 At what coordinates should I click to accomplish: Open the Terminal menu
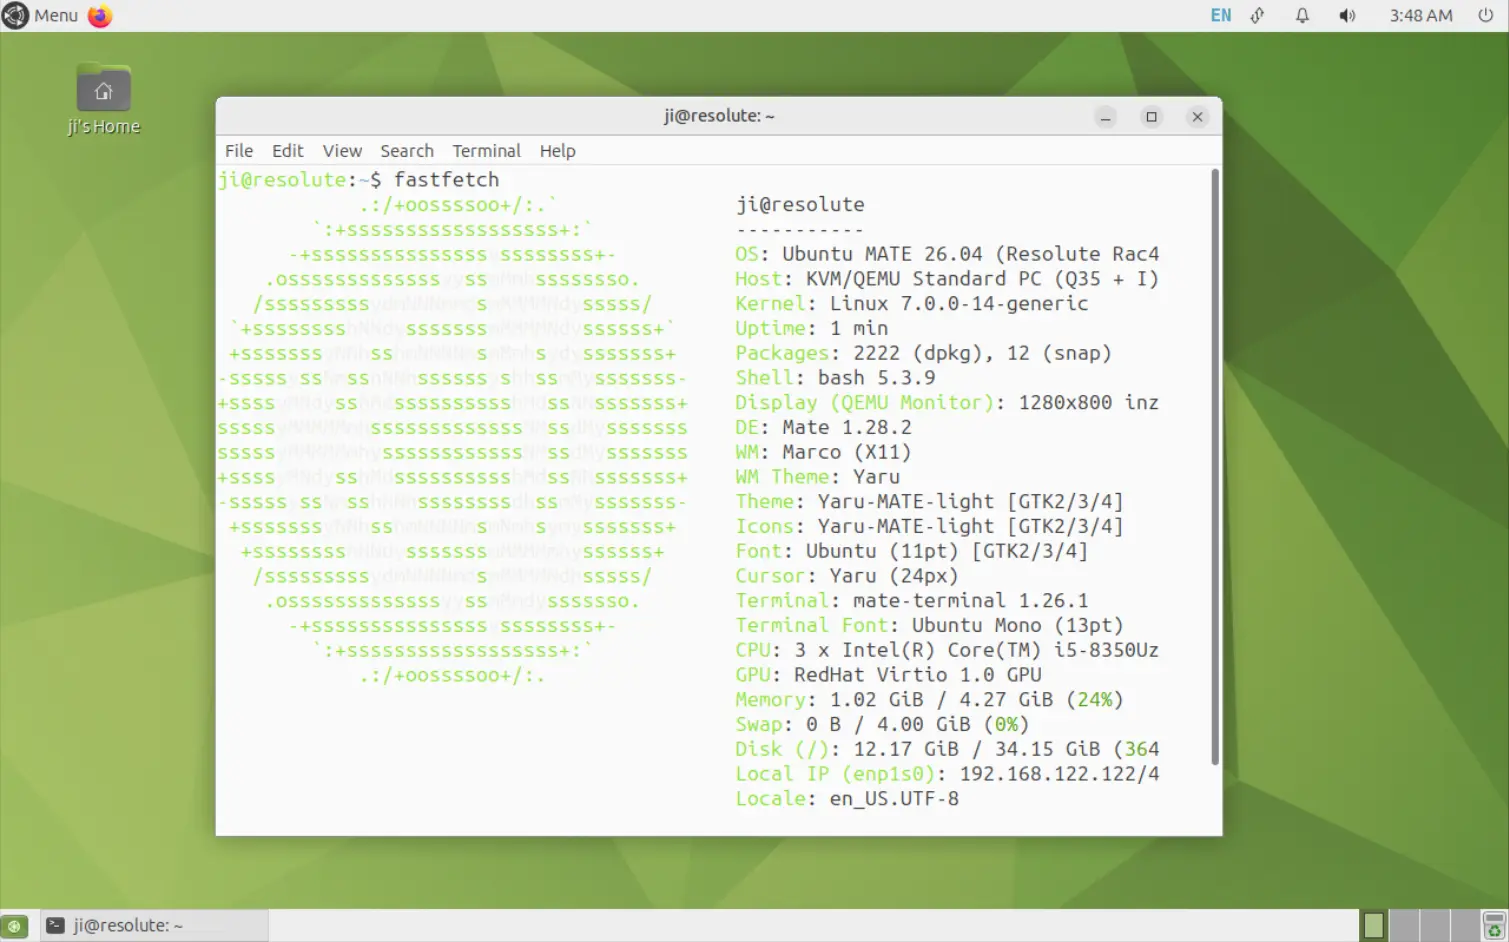click(x=486, y=151)
